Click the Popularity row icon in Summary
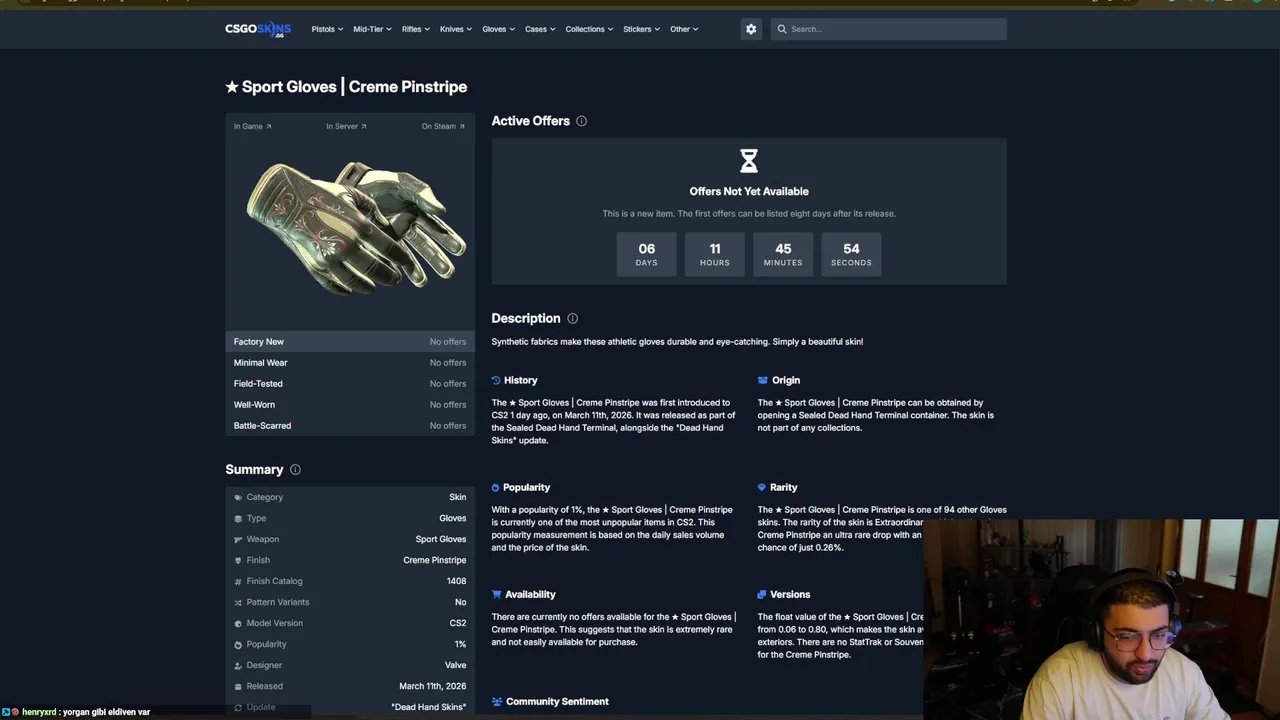Image resolution: width=1280 pixels, height=720 pixels. (x=238, y=644)
